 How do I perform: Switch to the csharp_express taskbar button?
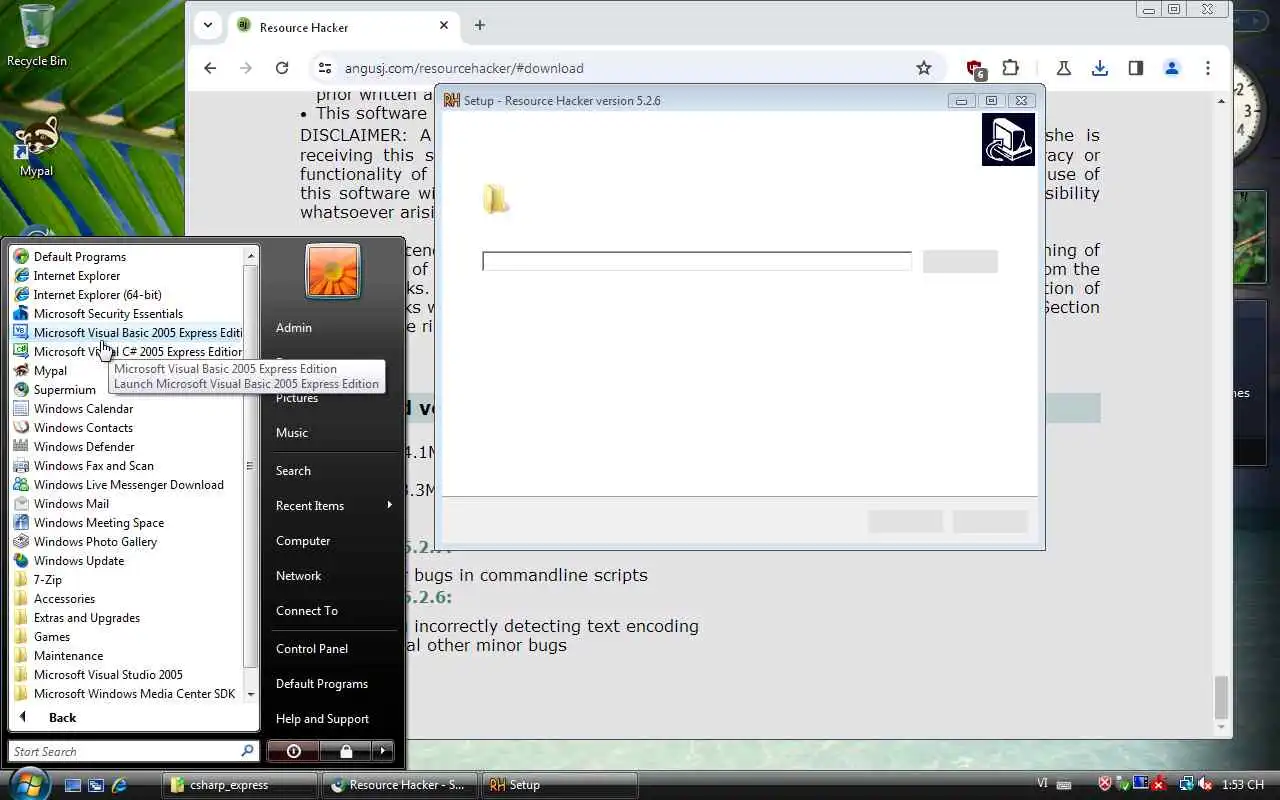240,785
